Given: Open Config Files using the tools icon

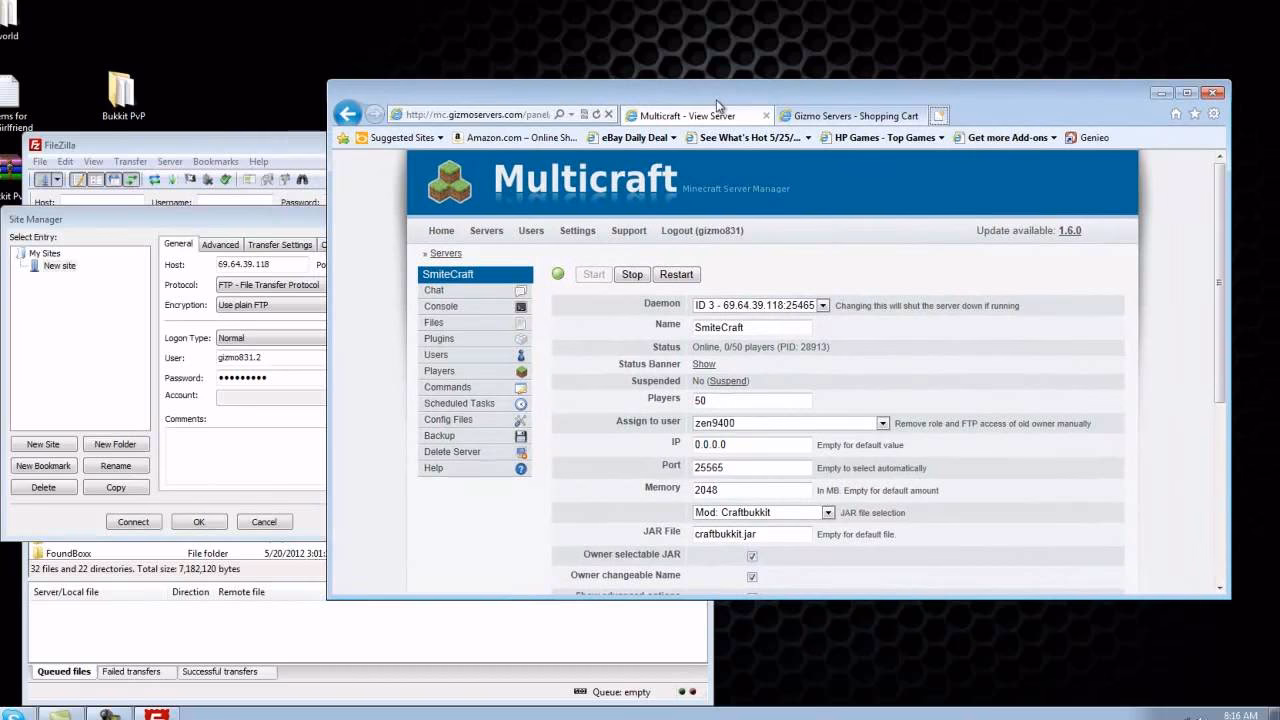Looking at the screenshot, I should coord(520,420).
